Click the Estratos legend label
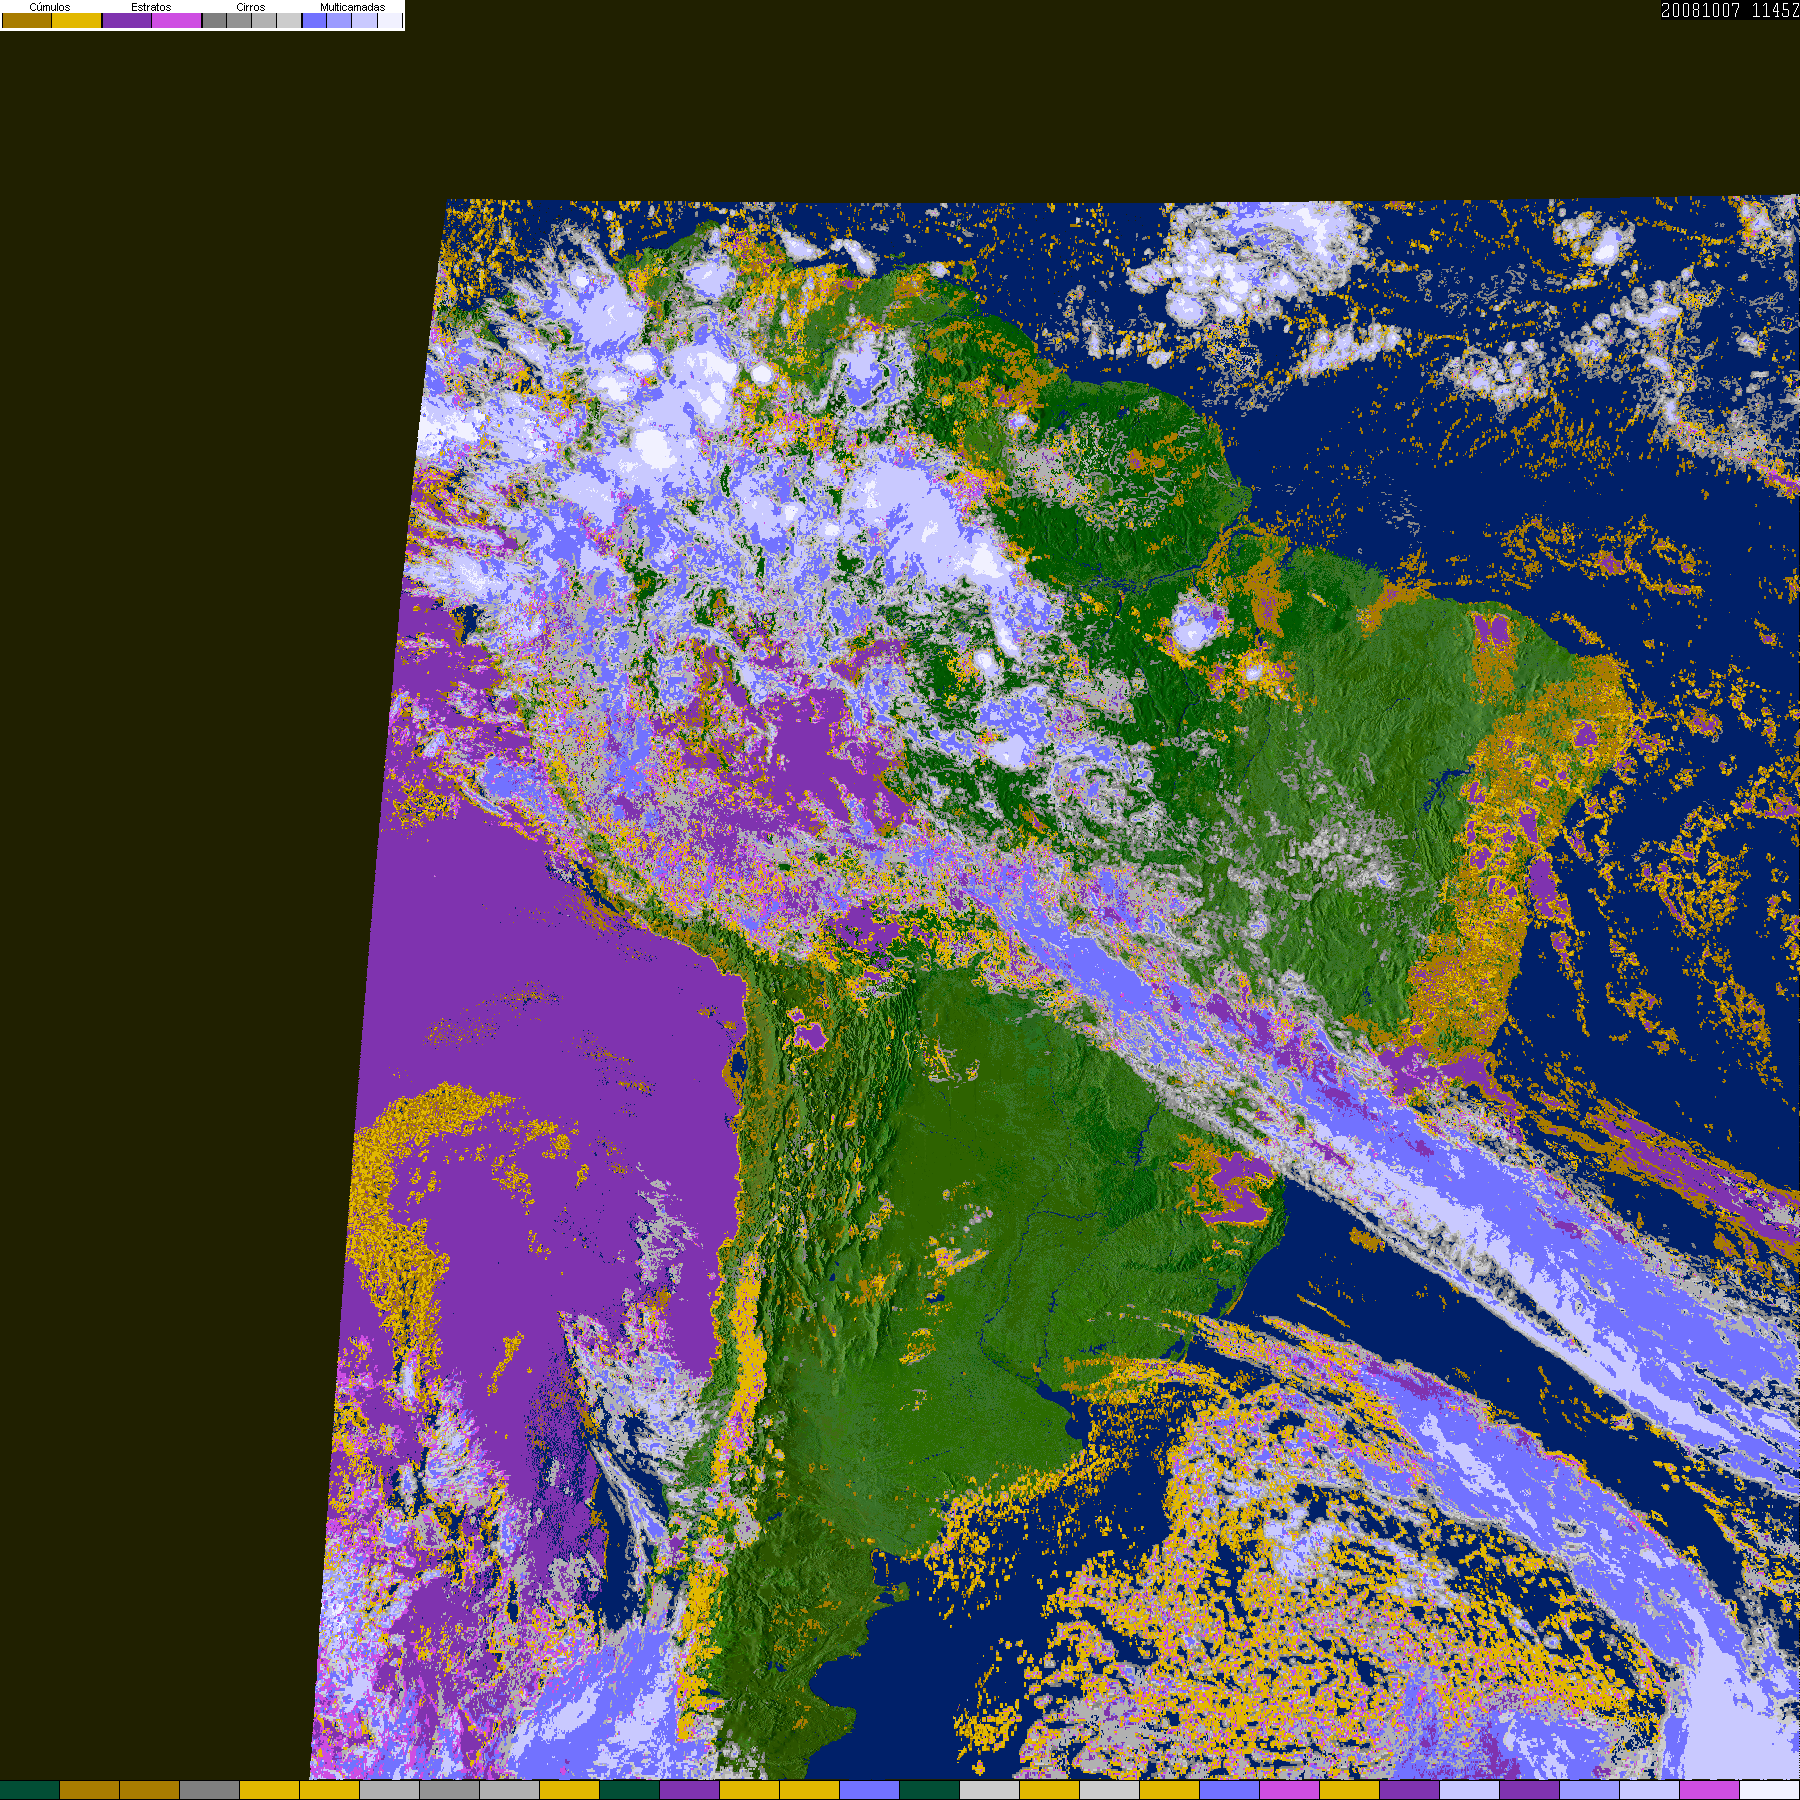1800x1800 pixels. coord(151,7)
